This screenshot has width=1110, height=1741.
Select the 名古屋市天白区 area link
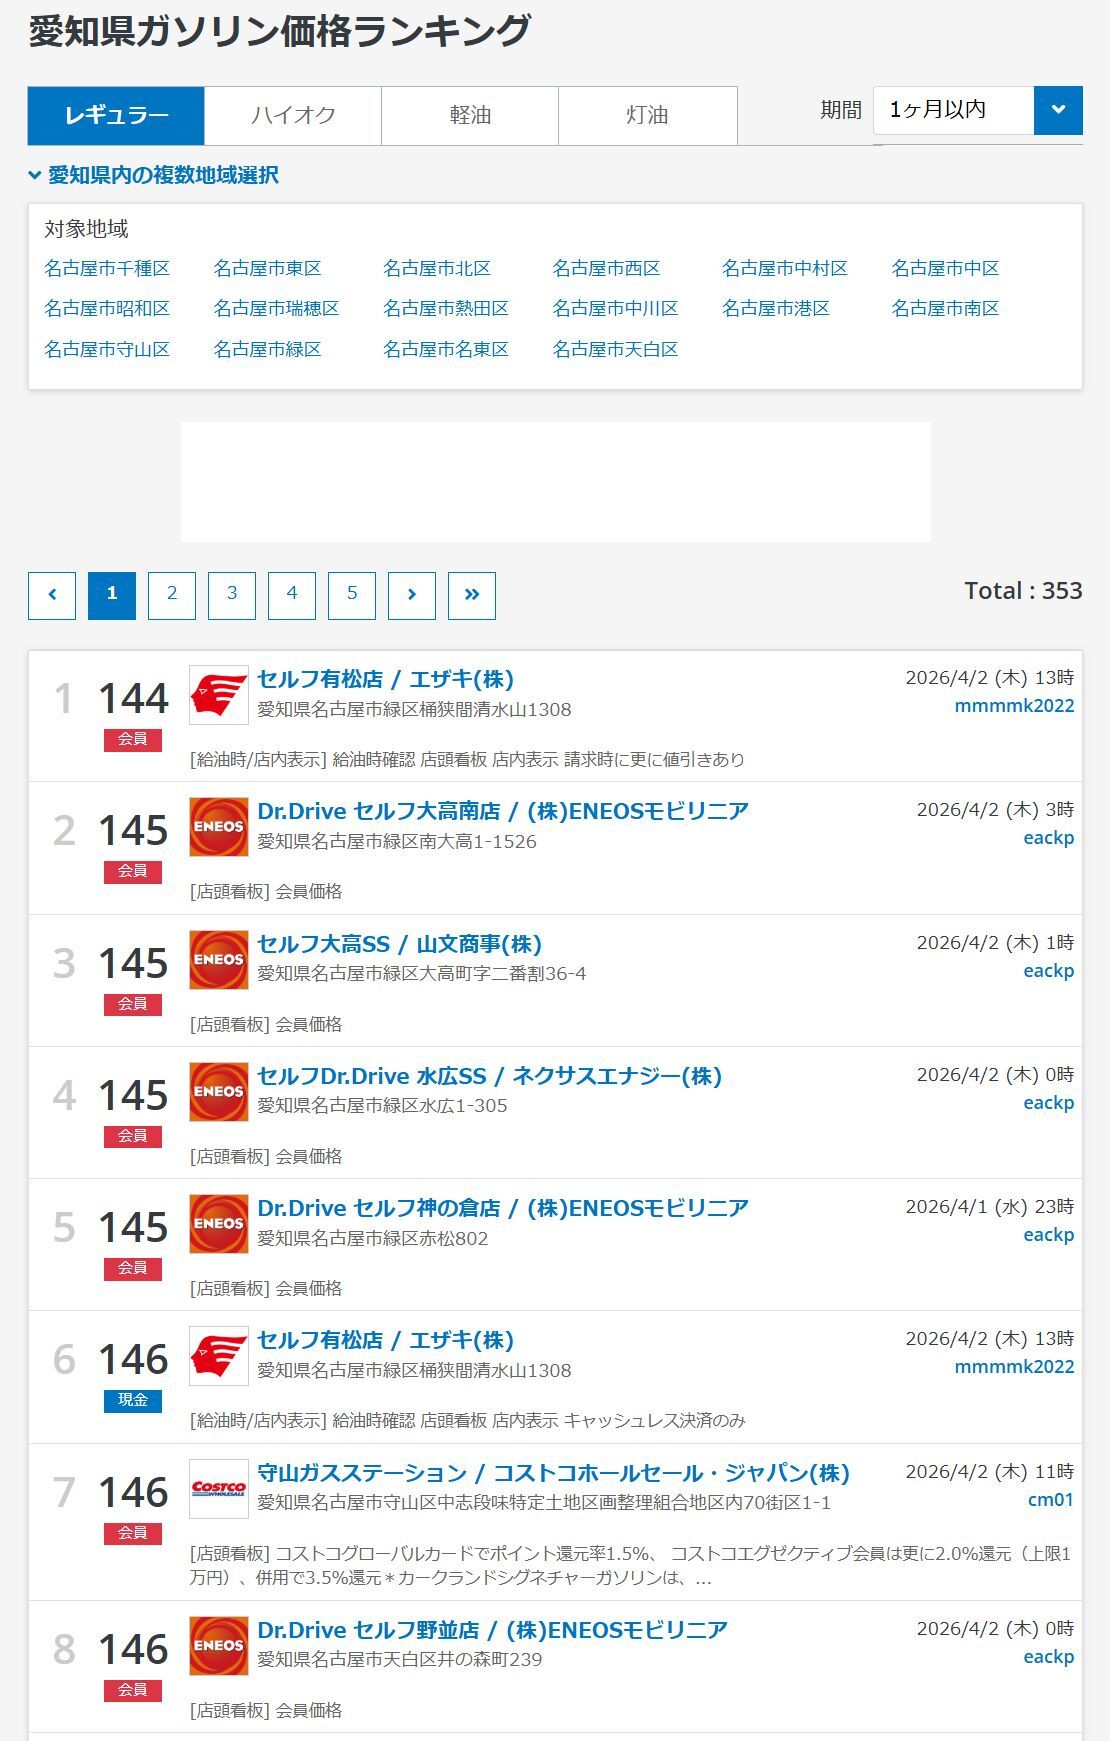(x=615, y=349)
